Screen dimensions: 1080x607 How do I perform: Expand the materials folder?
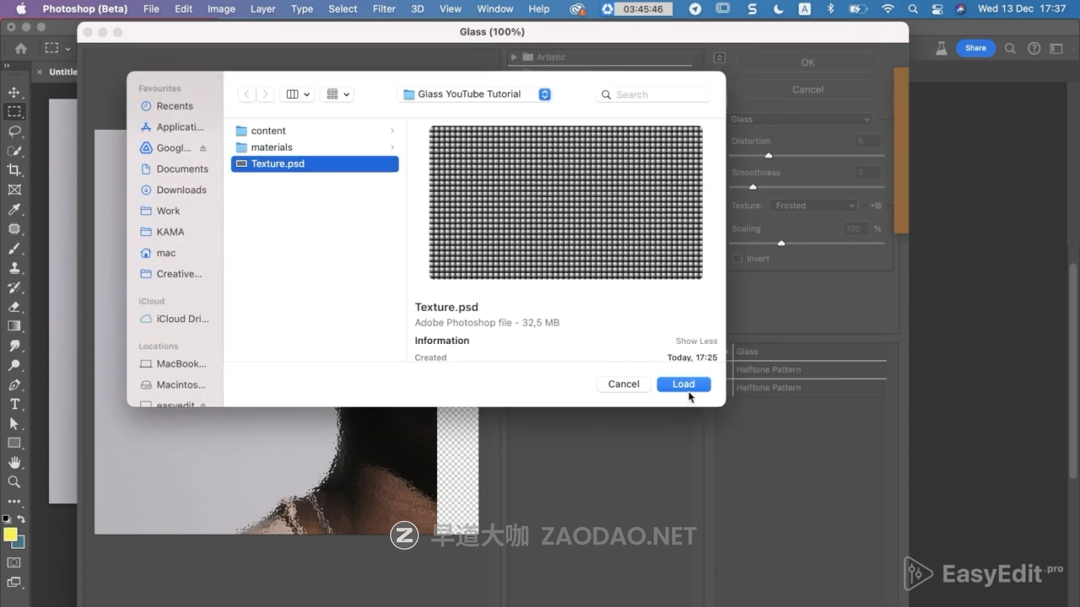(392, 148)
